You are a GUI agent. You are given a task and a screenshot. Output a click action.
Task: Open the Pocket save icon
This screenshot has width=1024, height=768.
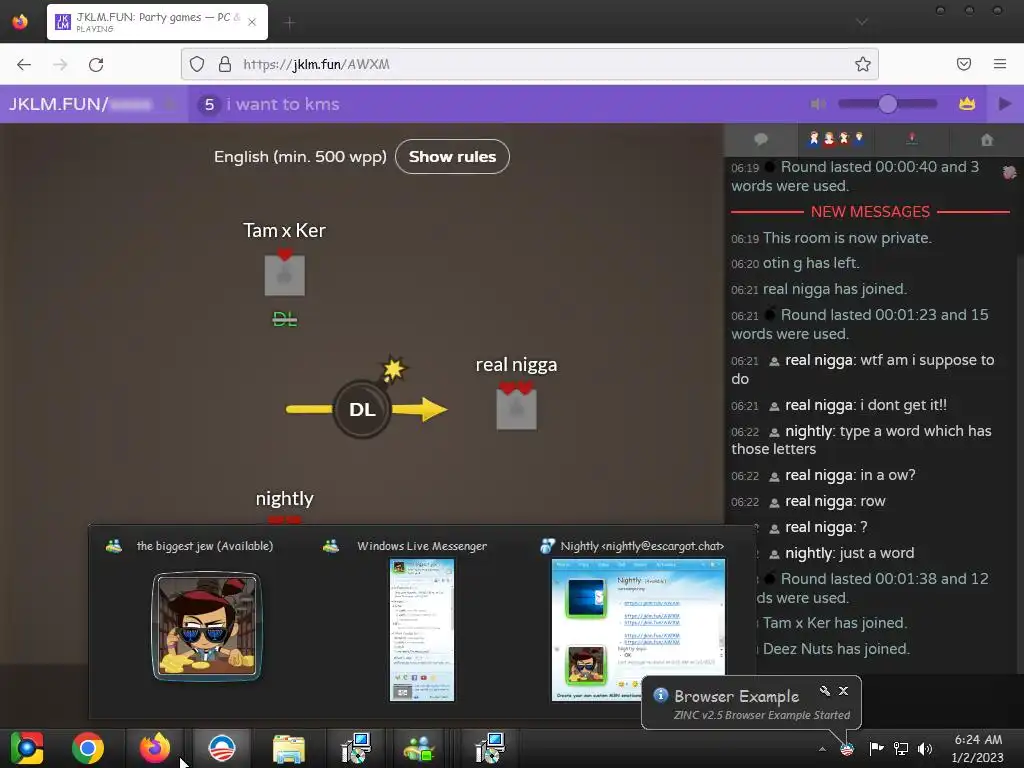[964, 64]
